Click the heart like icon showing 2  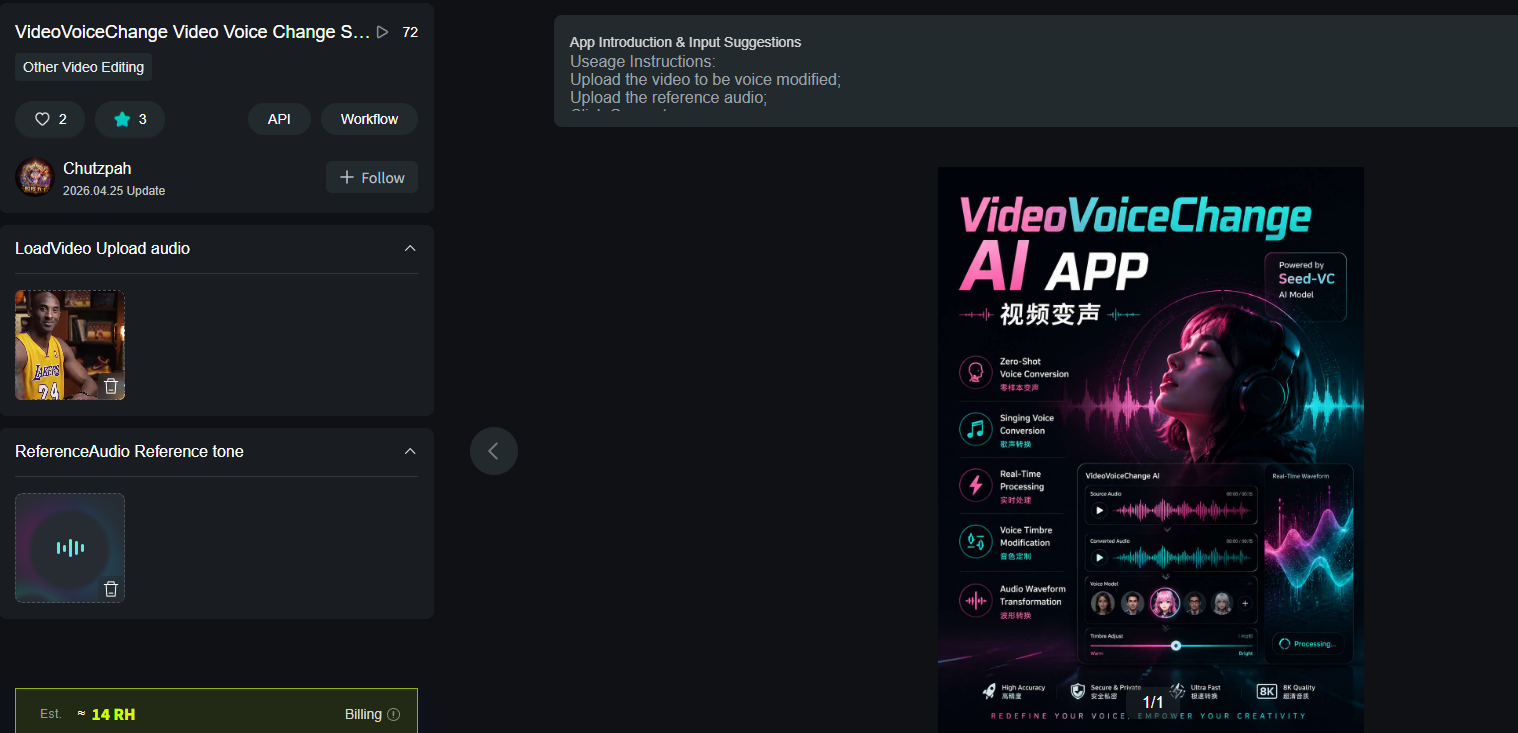click(42, 119)
